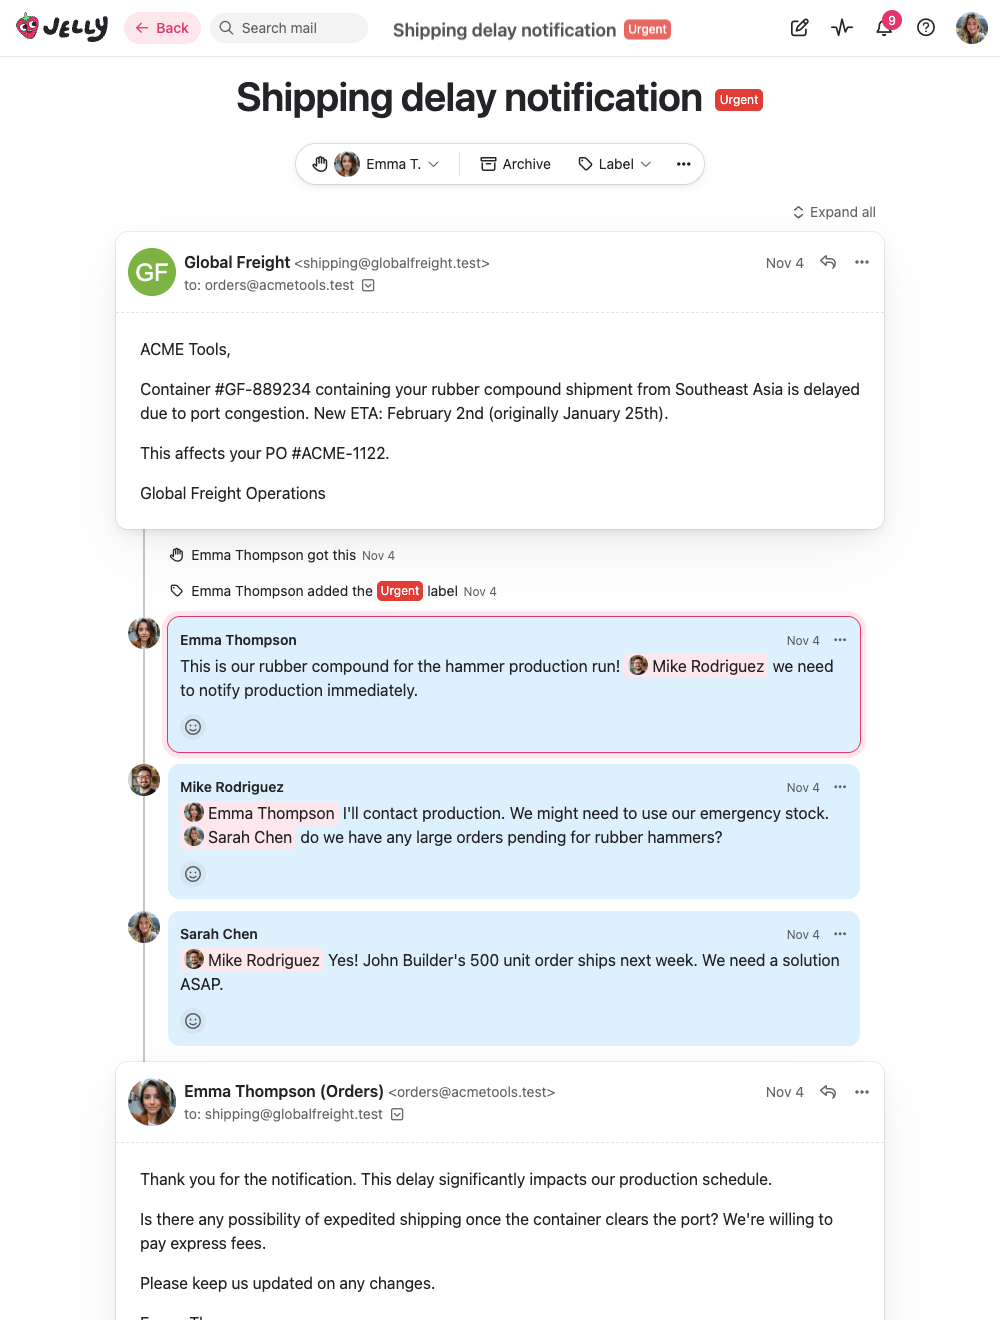Click Expand all above the thread
The height and width of the screenshot is (1320, 1000).
[x=834, y=212]
